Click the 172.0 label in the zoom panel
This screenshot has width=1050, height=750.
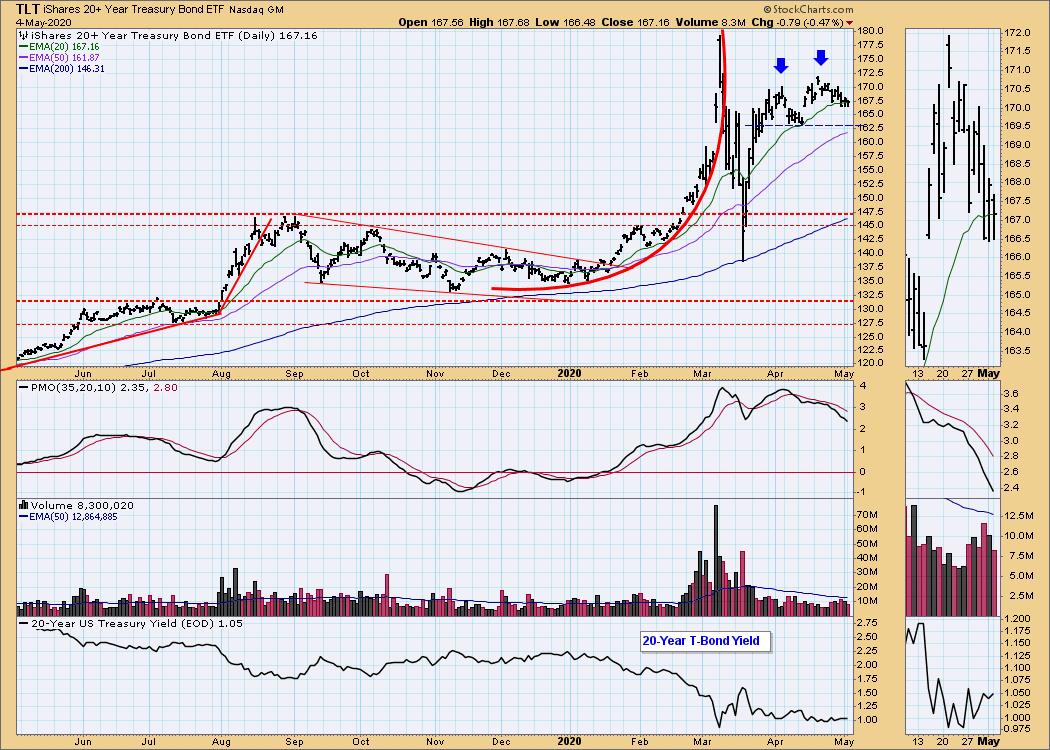tap(1017, 33)
